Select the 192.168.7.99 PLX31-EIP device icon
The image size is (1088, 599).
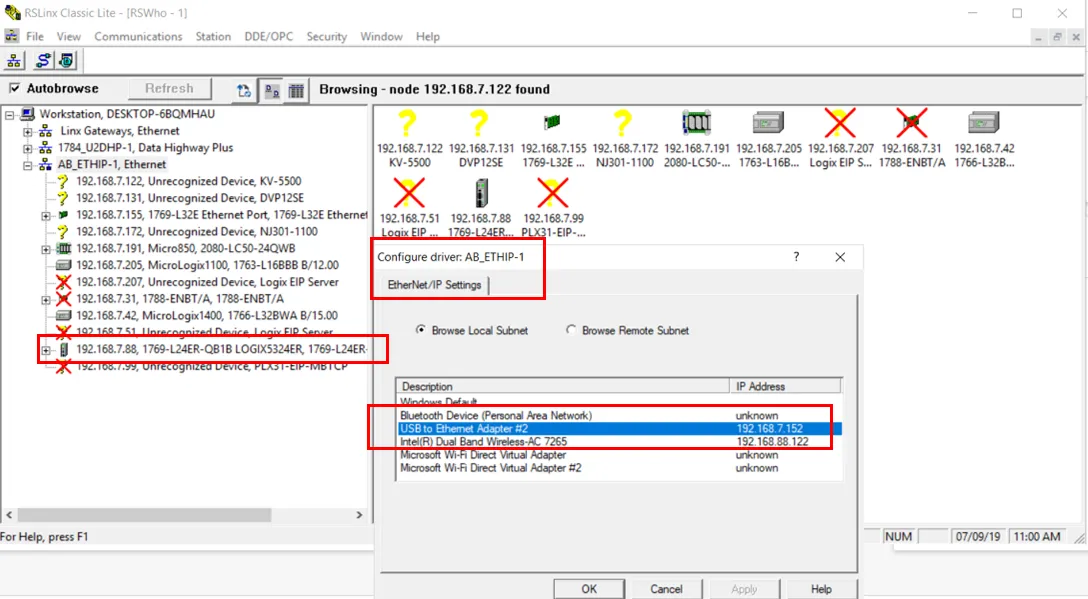coord(552,194)
